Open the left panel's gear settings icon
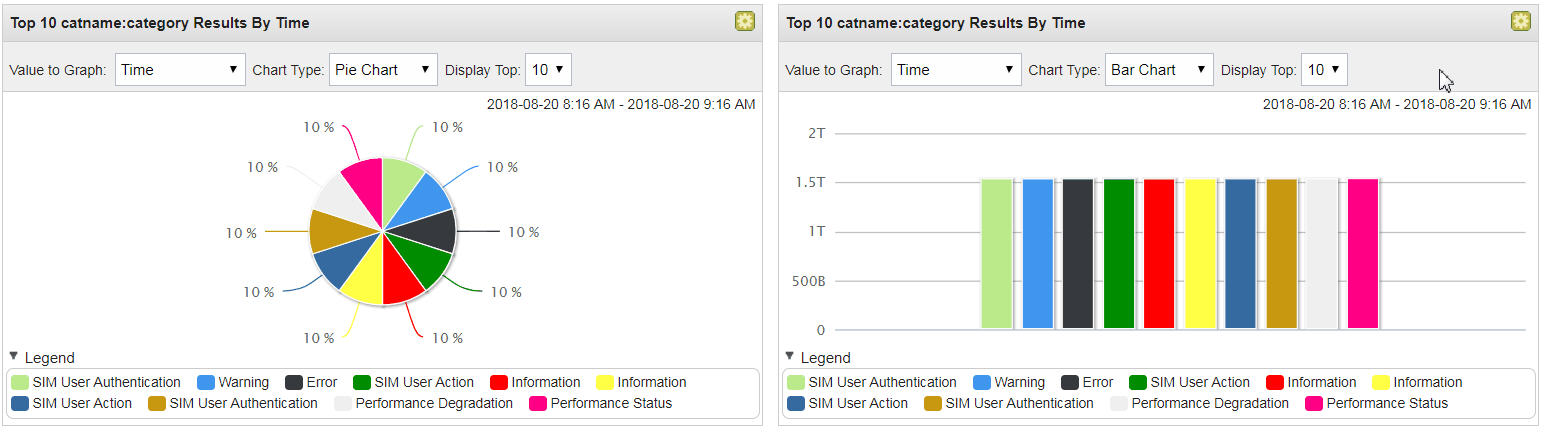The image size is (1545, 436). [744, 21]
